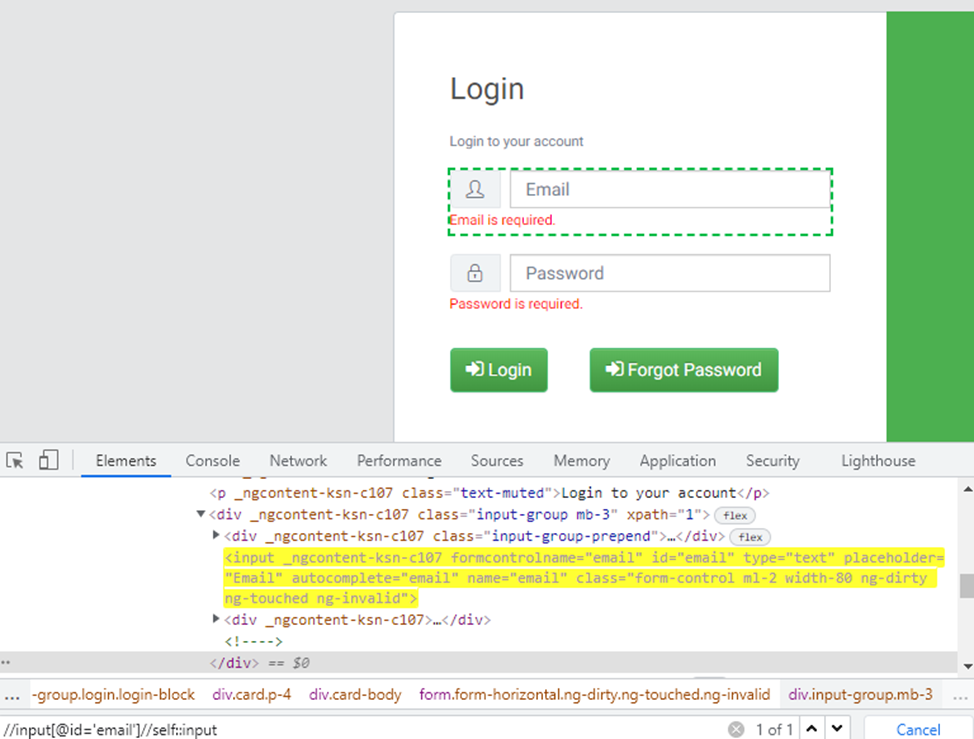The image size is (974, 739).
Task: Switch to the Memory tab
Action: [581, 461]
